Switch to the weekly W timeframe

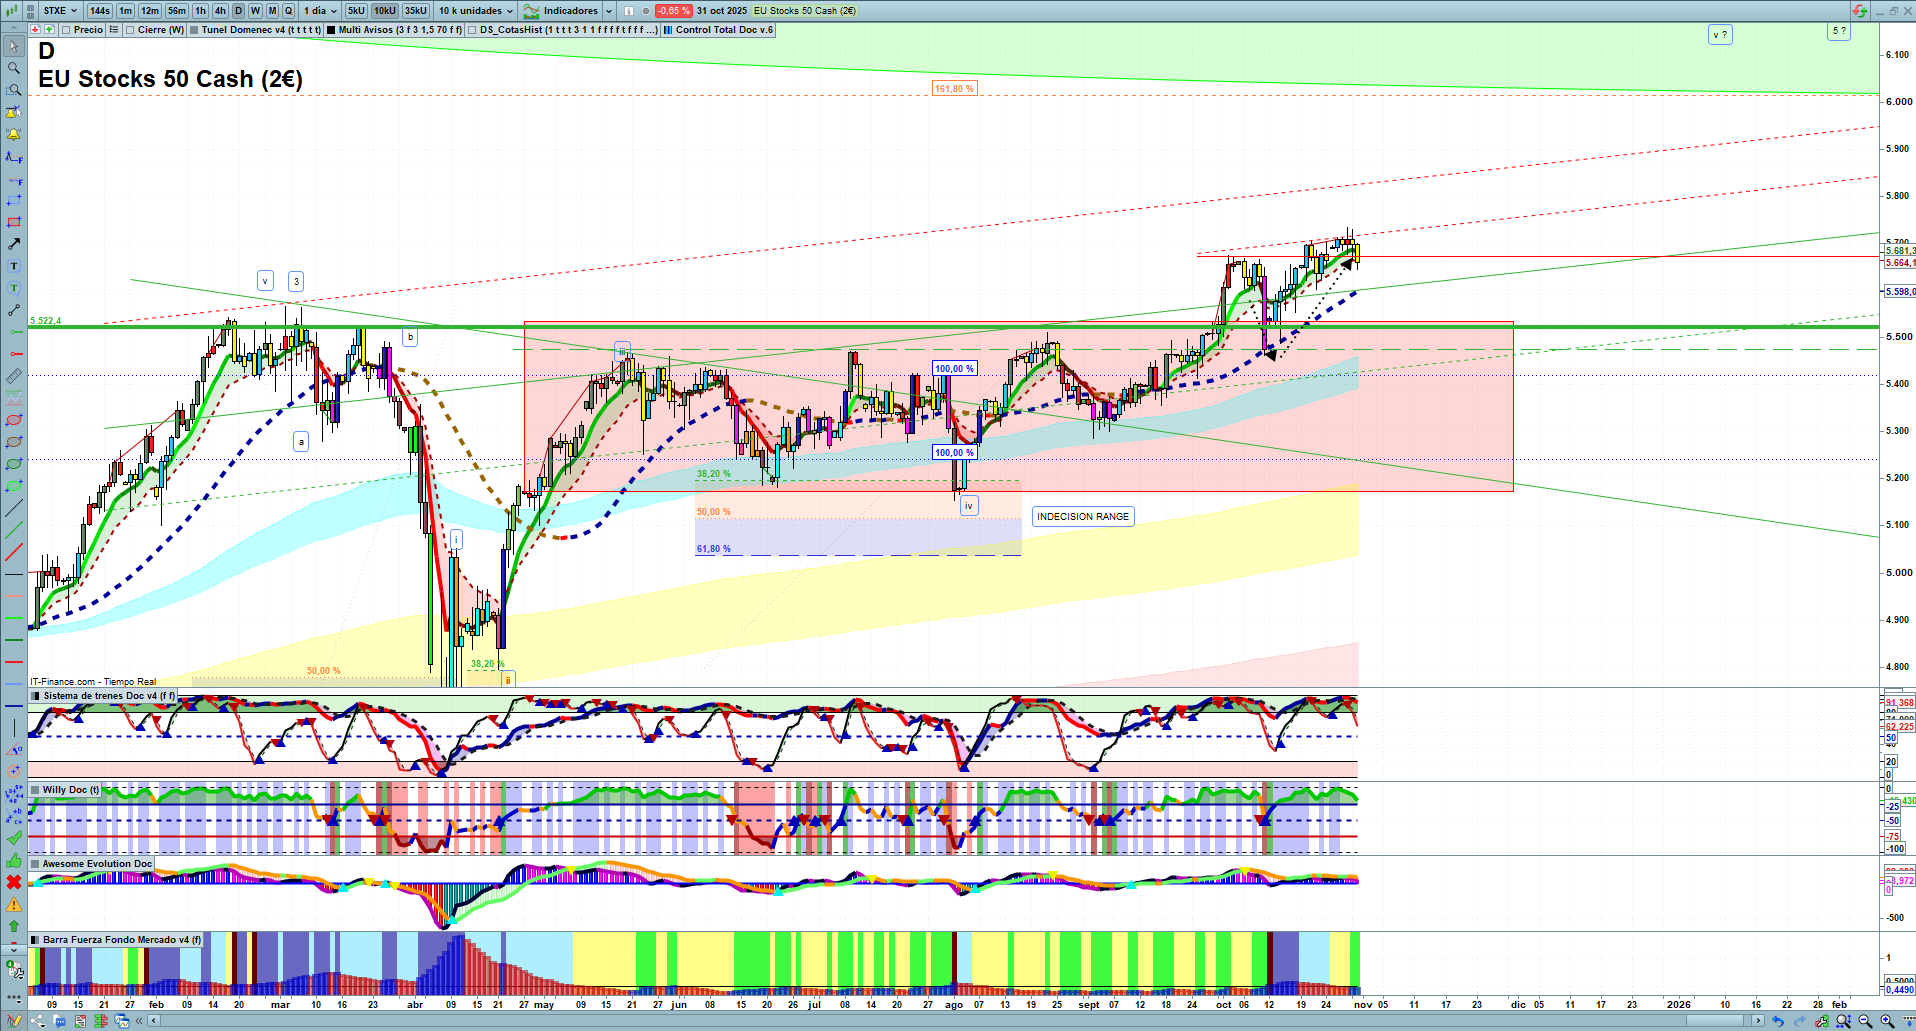point(255,11)
